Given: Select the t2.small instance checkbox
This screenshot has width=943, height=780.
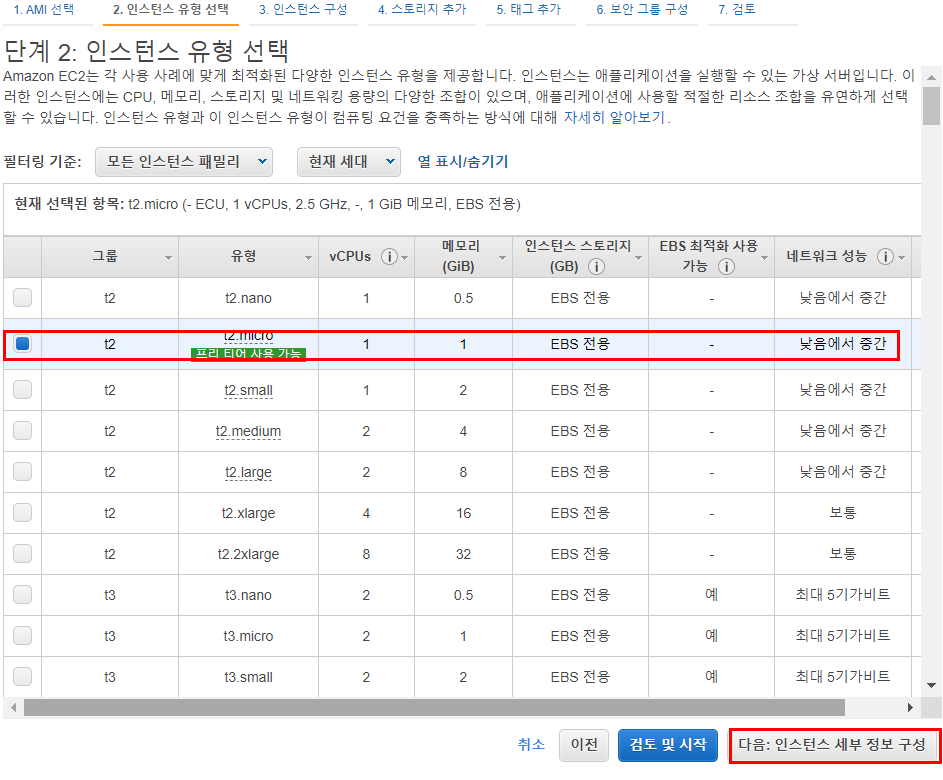Looking at the screenshot, I should point(23,390).
